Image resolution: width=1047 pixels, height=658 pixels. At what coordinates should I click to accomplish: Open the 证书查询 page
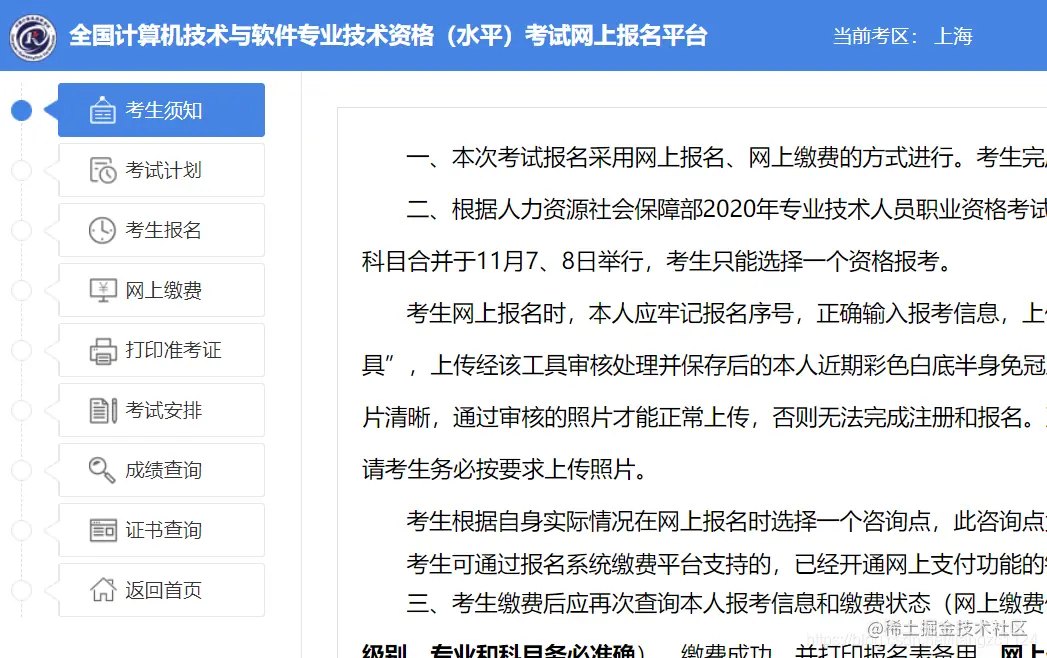click(160, 530)
